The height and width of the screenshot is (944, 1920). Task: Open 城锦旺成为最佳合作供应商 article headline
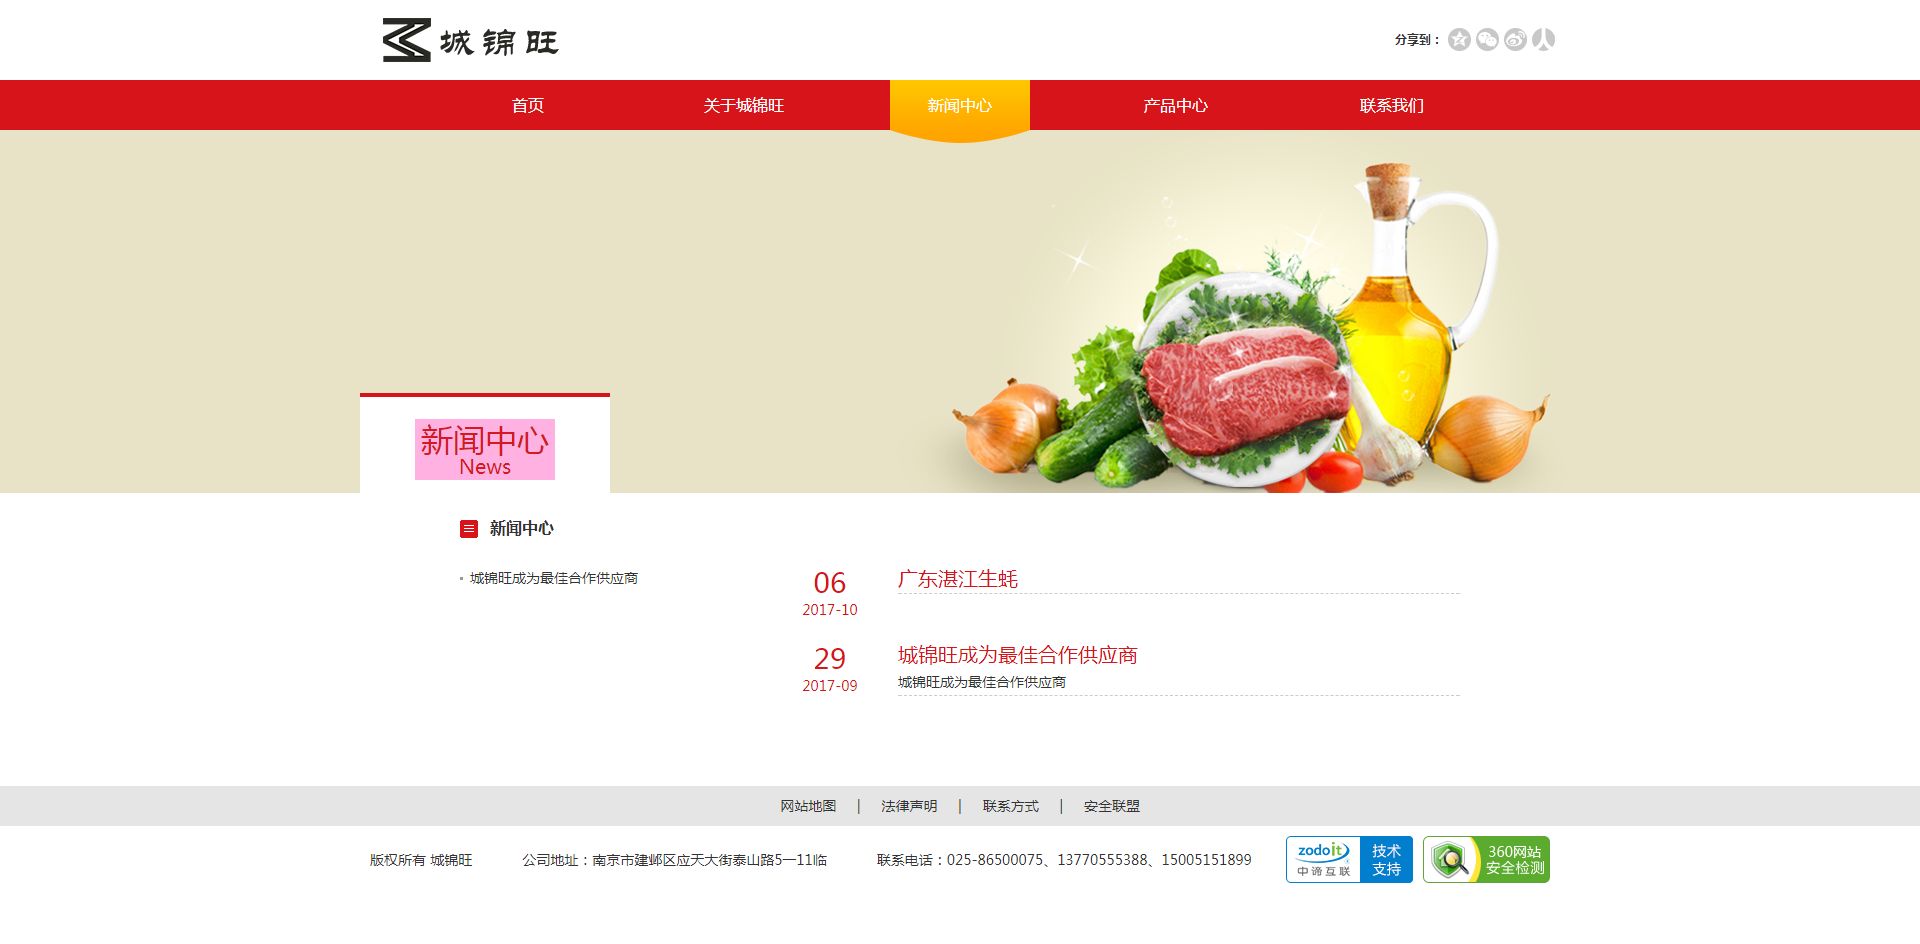[x=1017, y=655]
